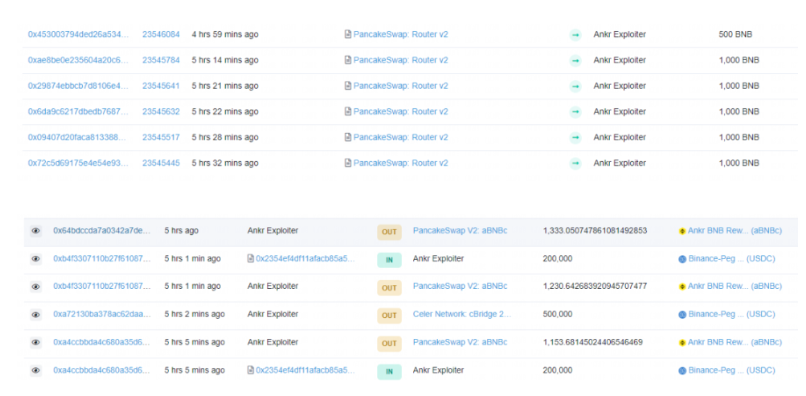Screen dimensions: 806x396
Task: Click eye icon in row with 1,230.642683920945707477
Action: (35, 286)
